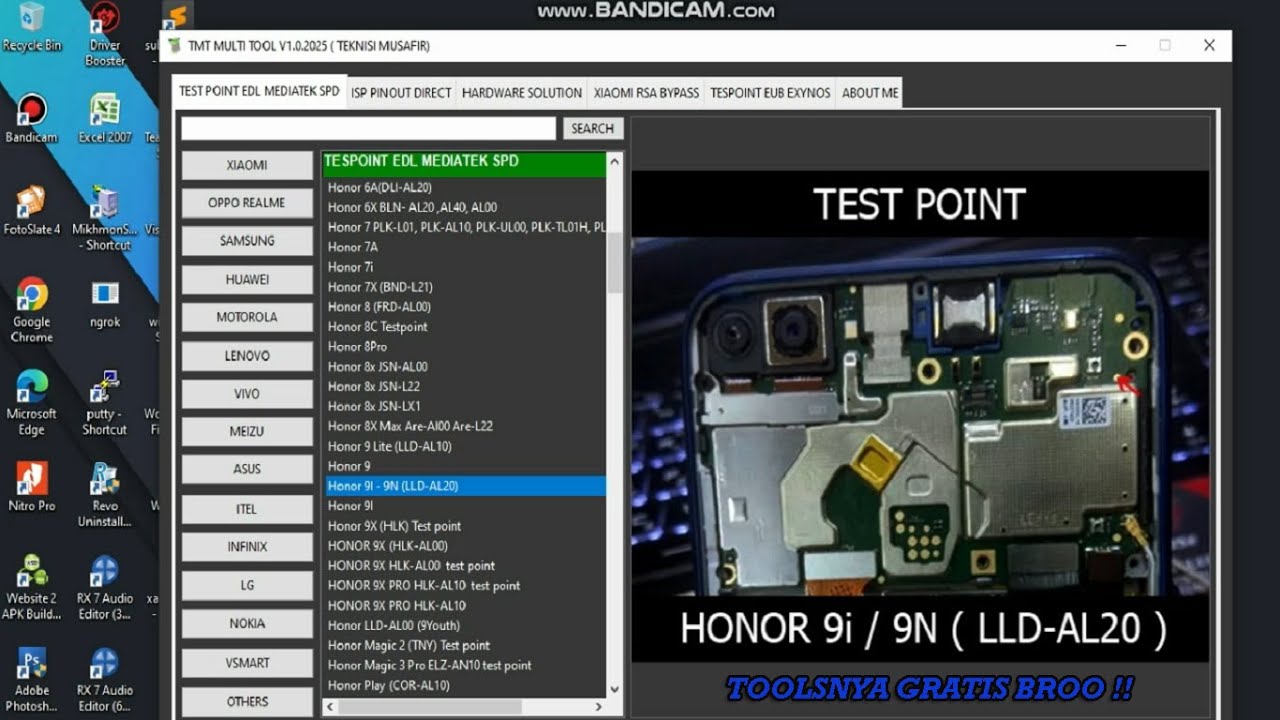Select the OTHERS brand button
This screenshot has height=720, width=1280.
(x=247, y=701)
